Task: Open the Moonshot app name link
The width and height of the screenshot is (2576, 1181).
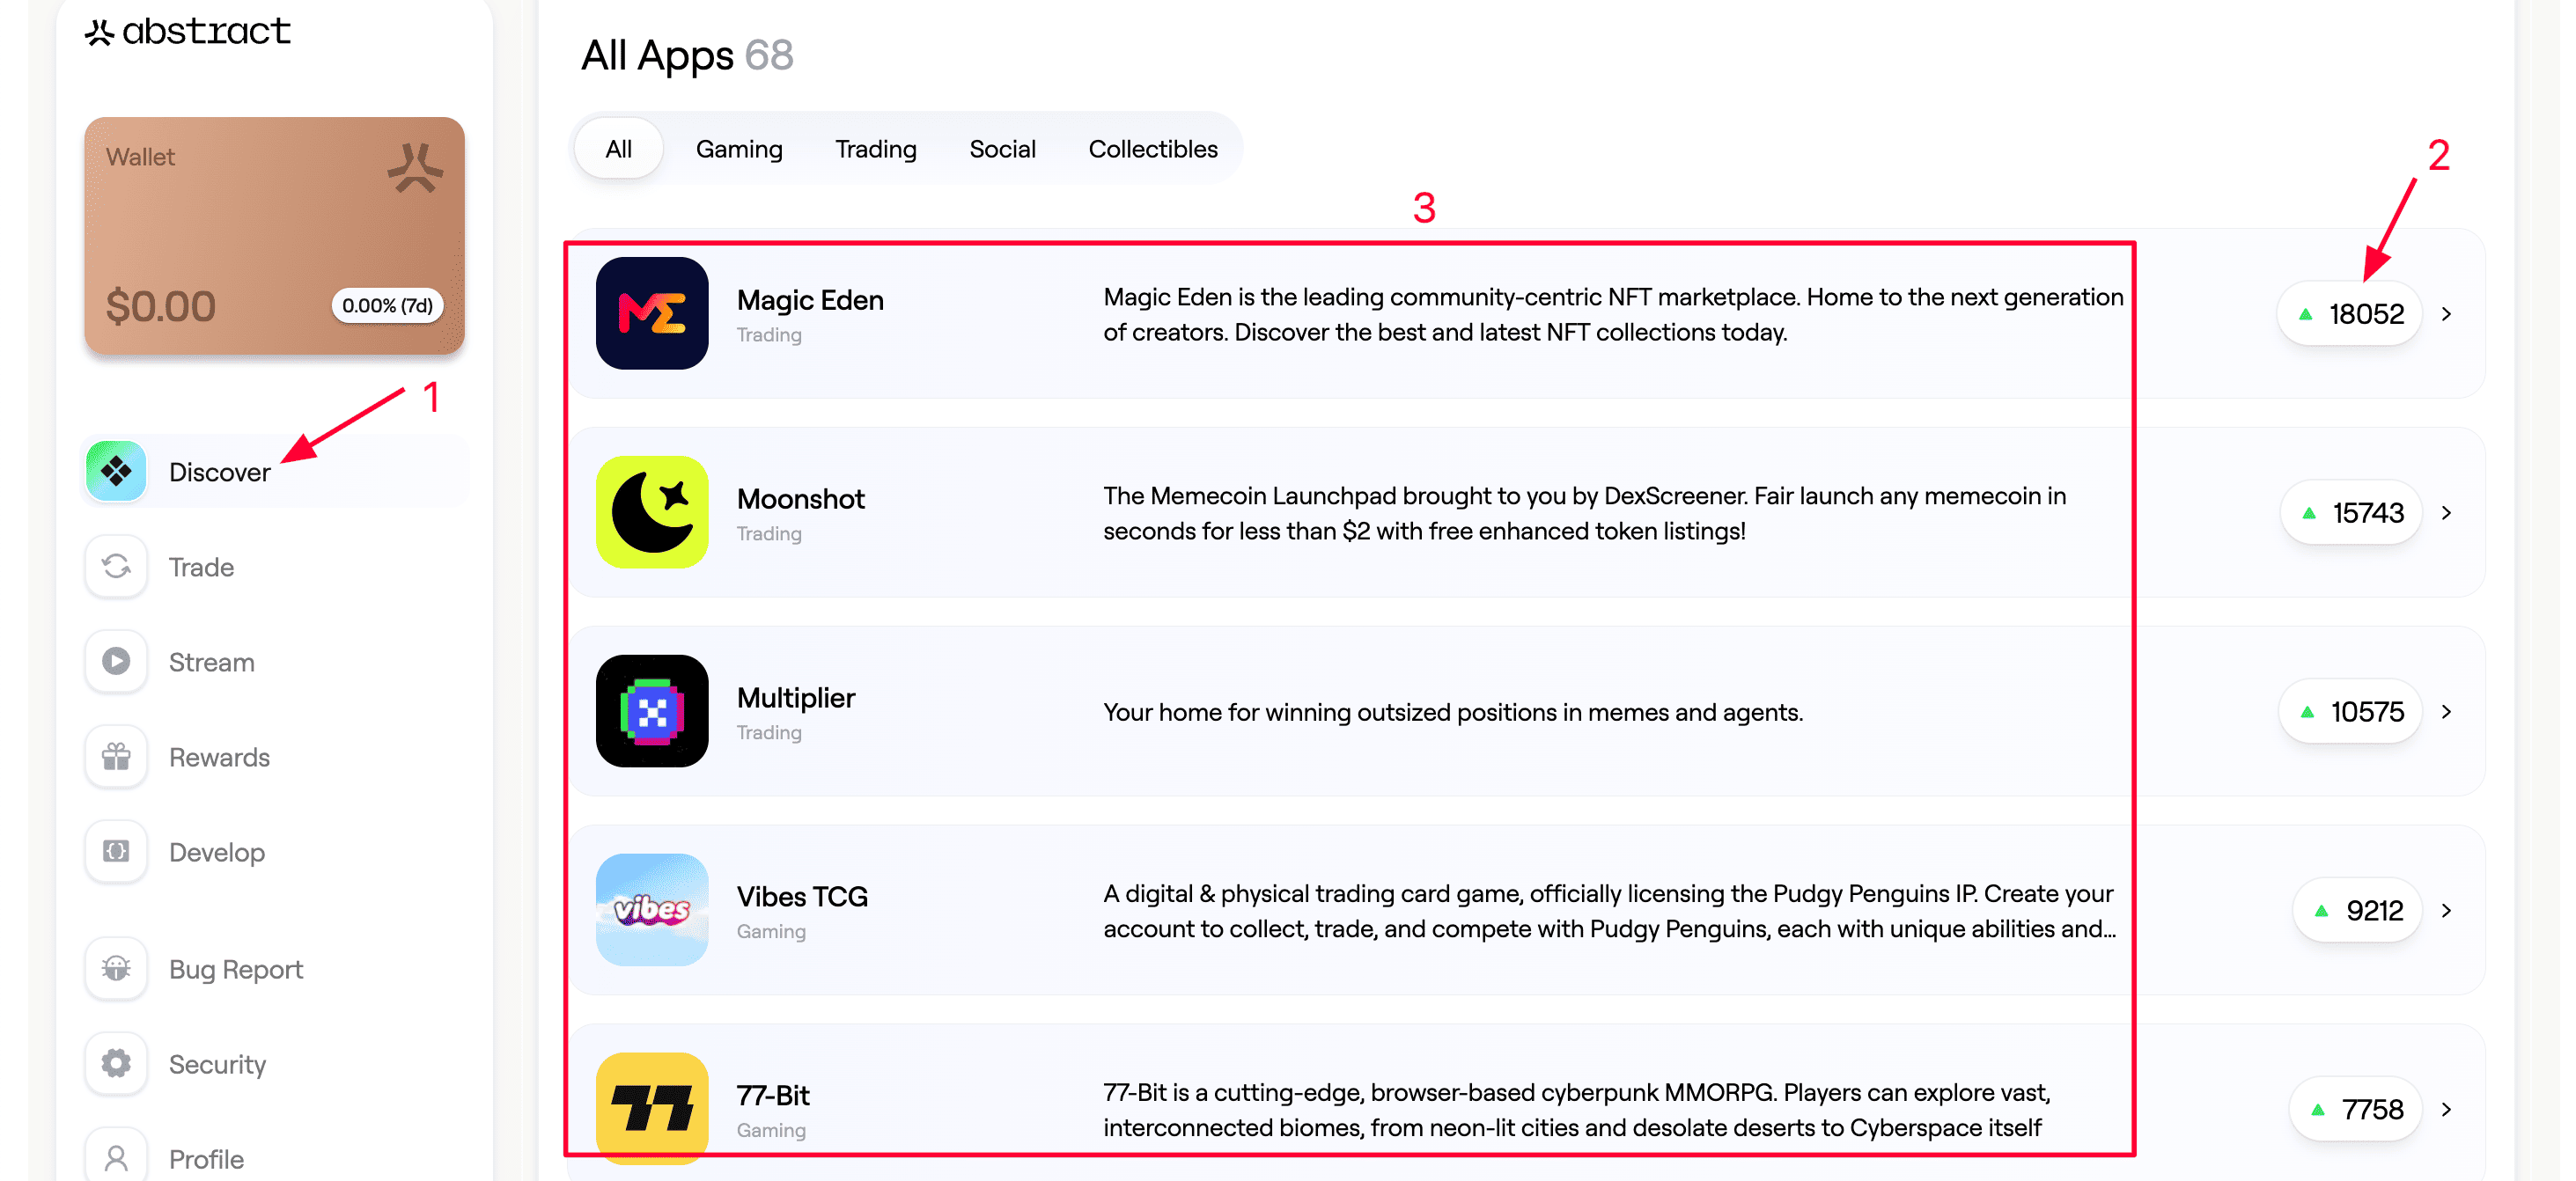Action: (x=800, y=499)
